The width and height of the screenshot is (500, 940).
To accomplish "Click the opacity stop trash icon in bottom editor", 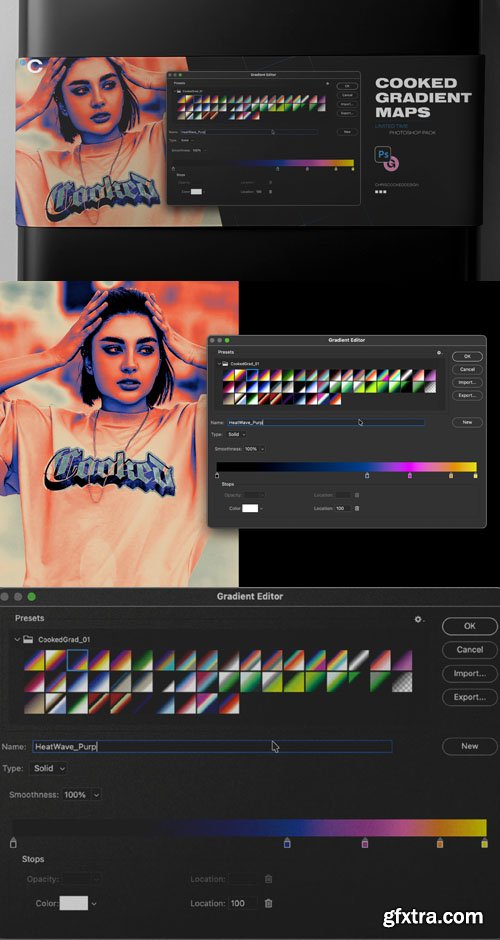I will pos(269,879).
